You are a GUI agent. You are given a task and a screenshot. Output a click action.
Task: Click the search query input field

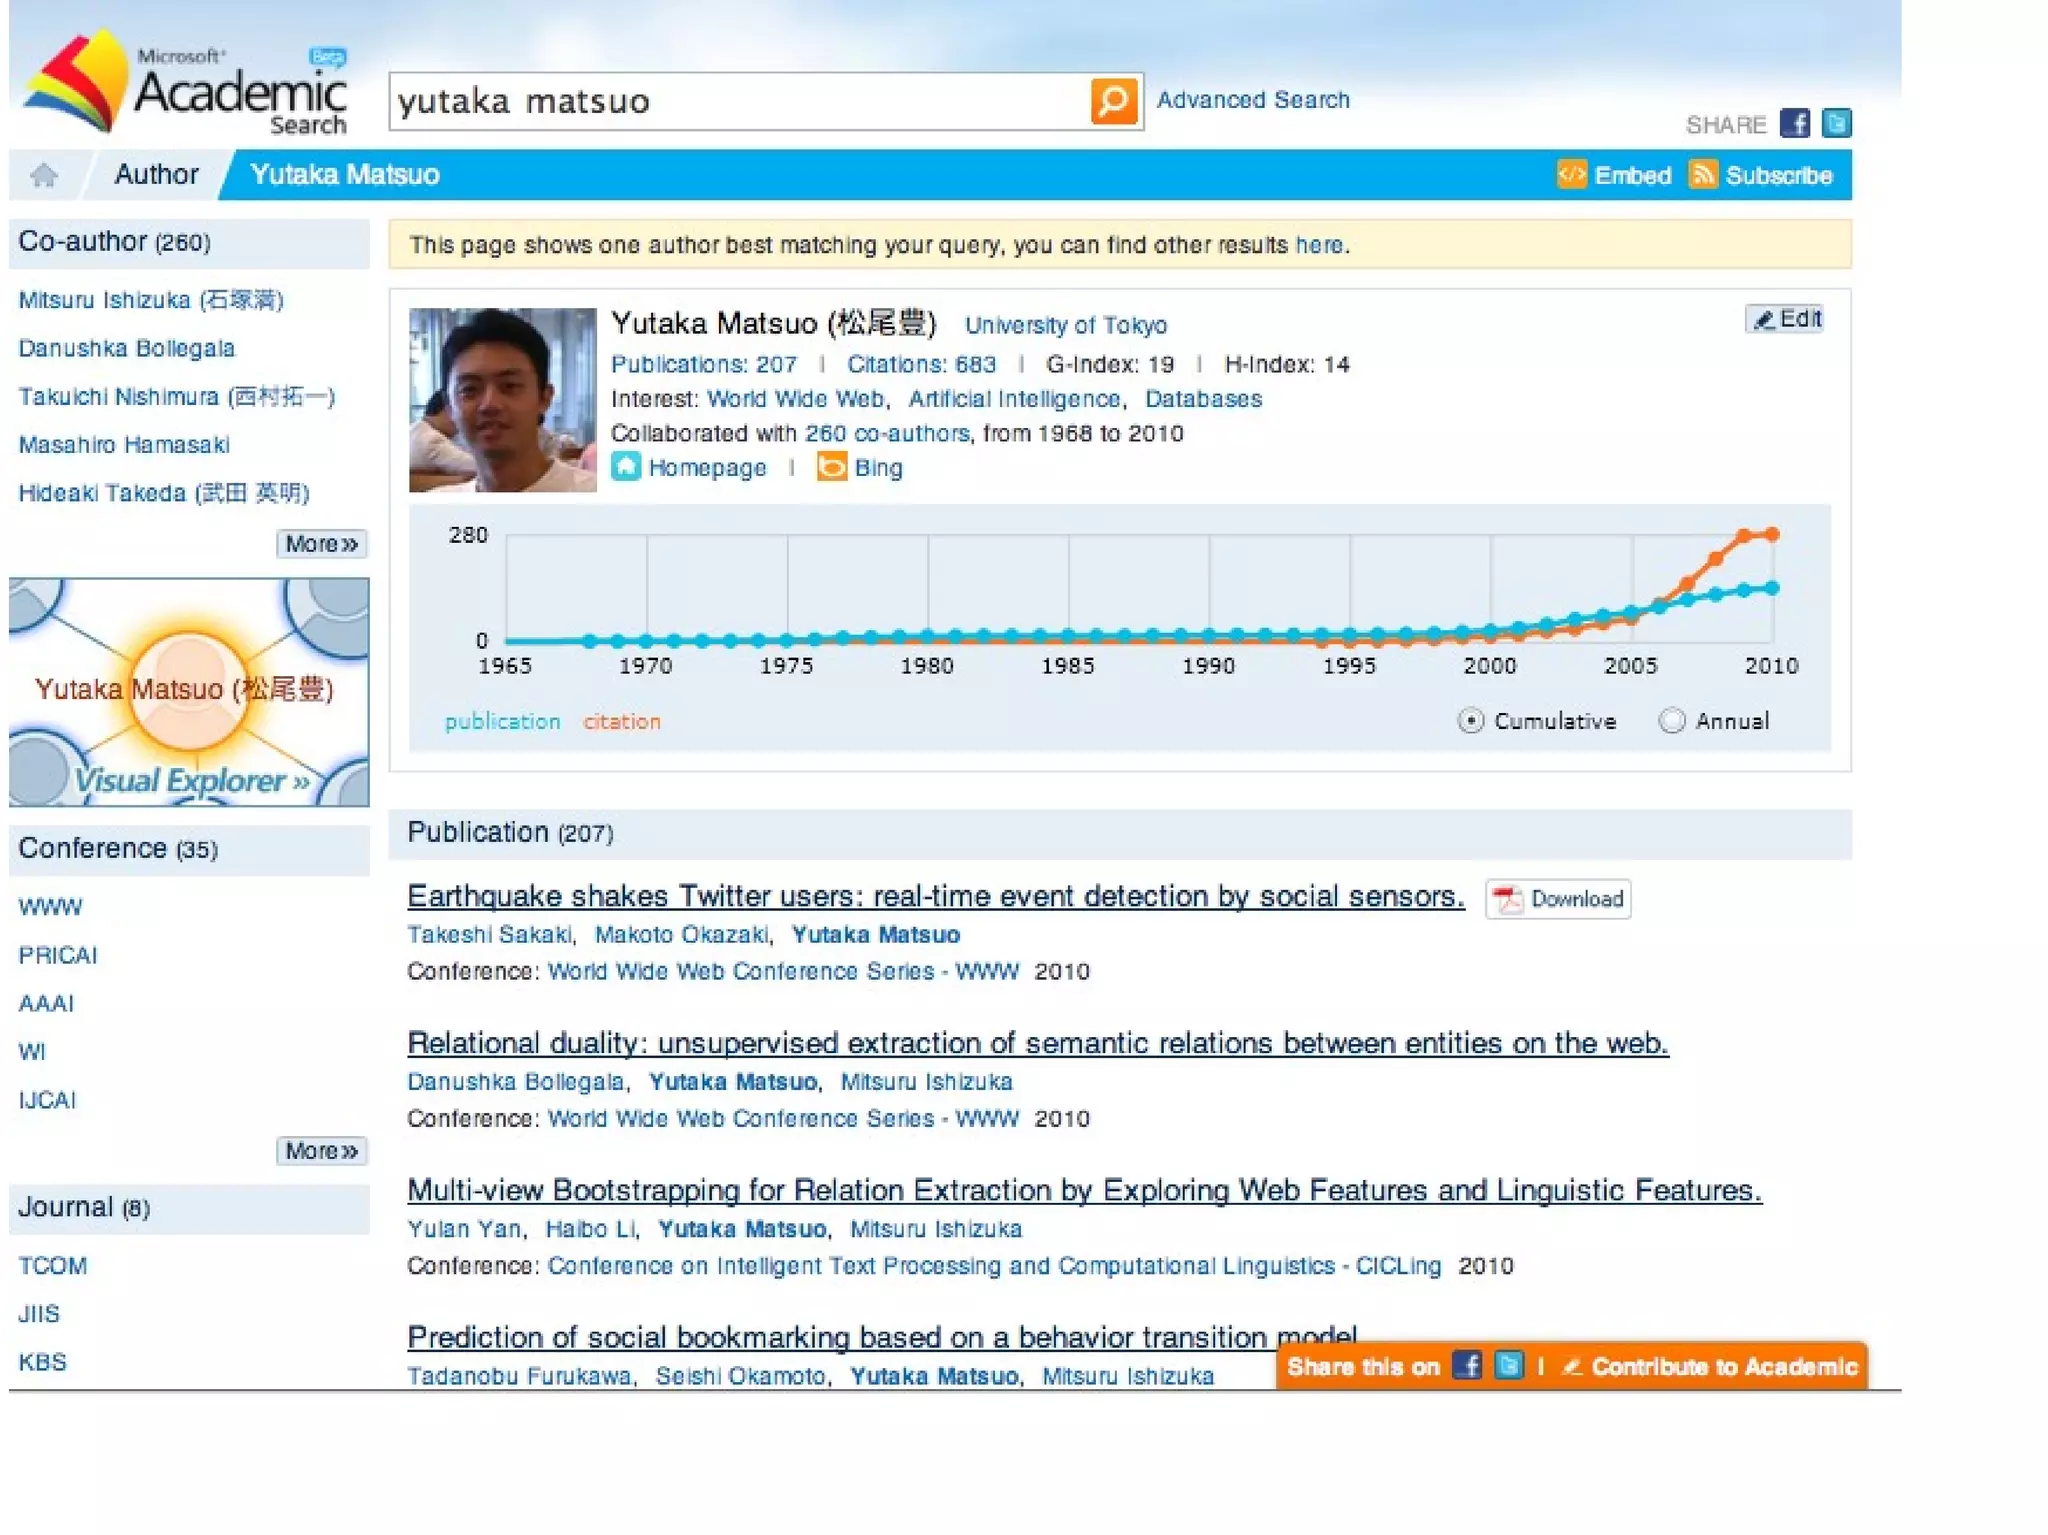738,101
